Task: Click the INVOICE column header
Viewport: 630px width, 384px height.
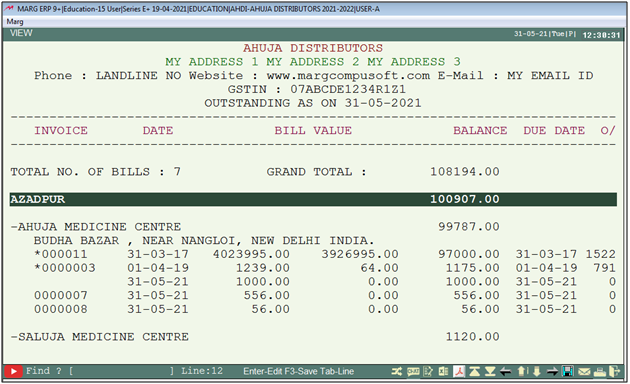Action: point(61,131)
